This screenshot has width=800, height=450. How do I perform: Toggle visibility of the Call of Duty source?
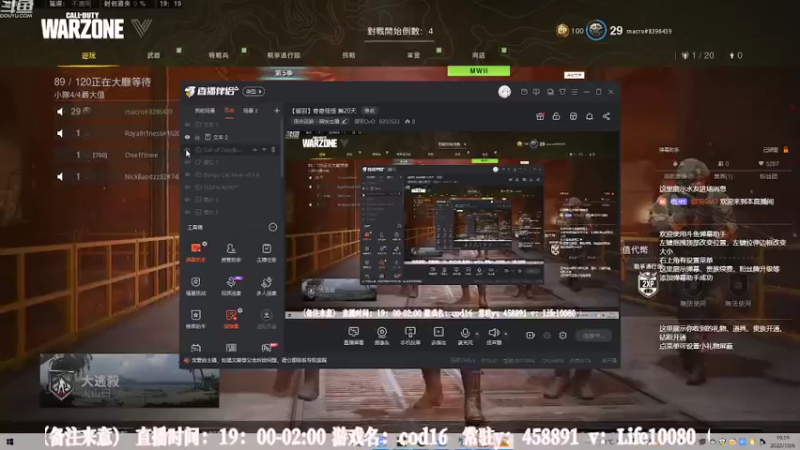tap(187, 149)
